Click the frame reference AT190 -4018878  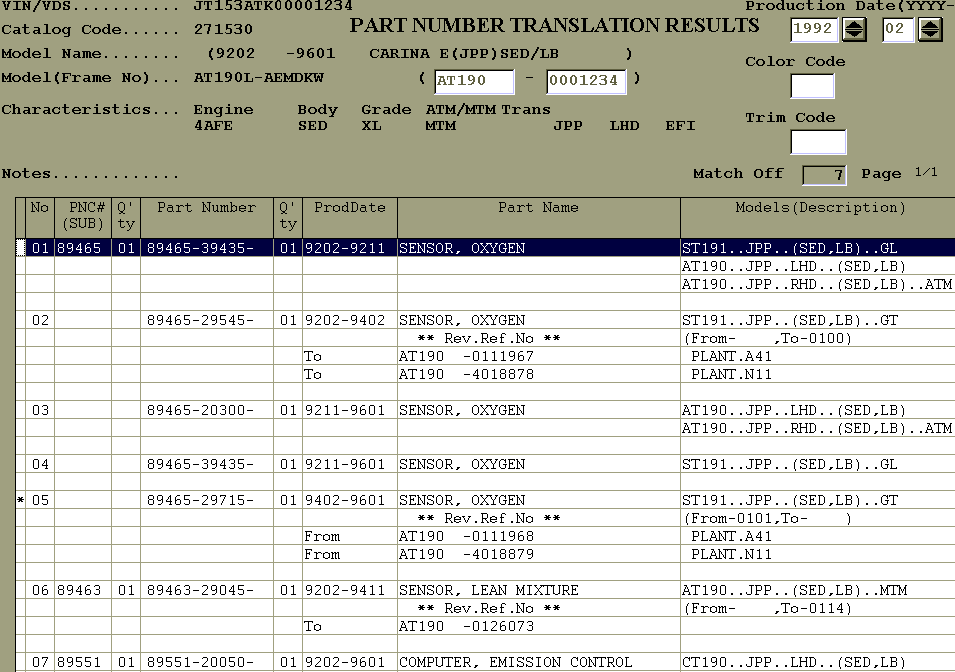[467, 374]
